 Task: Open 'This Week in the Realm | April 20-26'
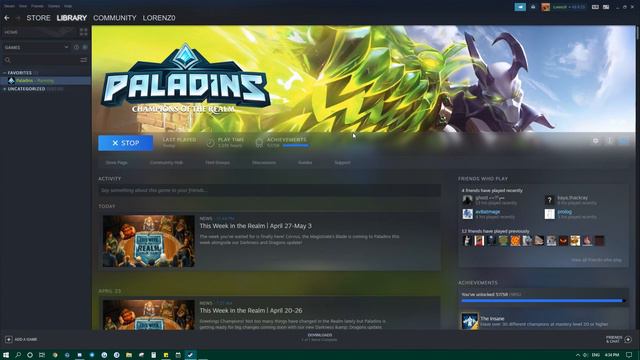point(251,311)
